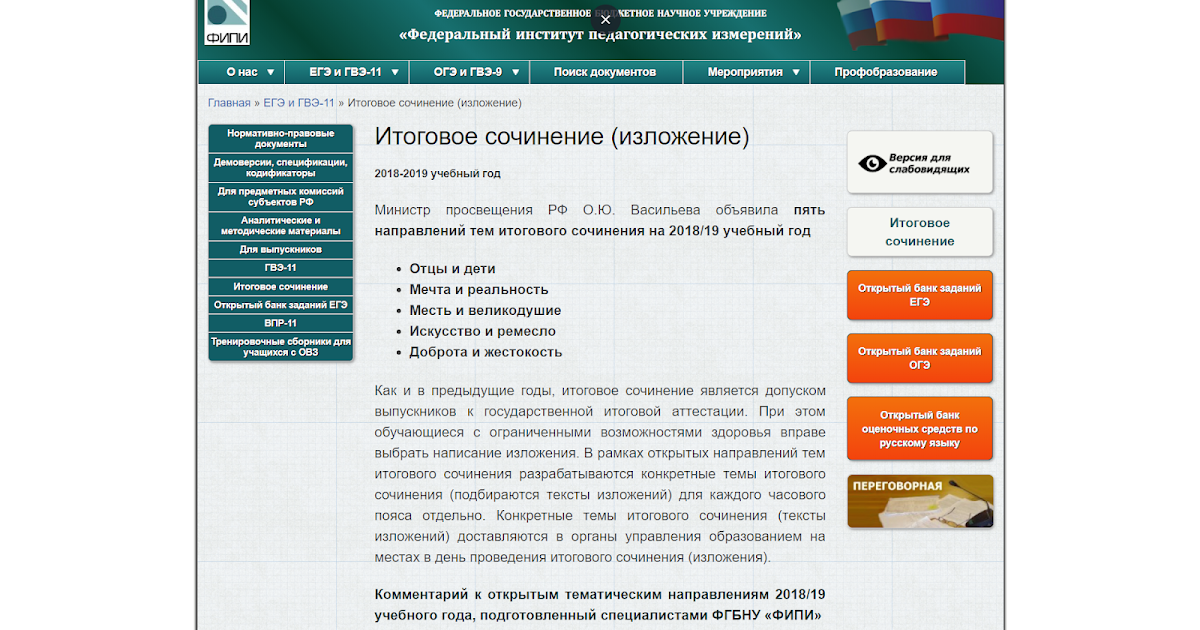Open Демоверсии, спецификации, кодификаторы

pos(281,167)
